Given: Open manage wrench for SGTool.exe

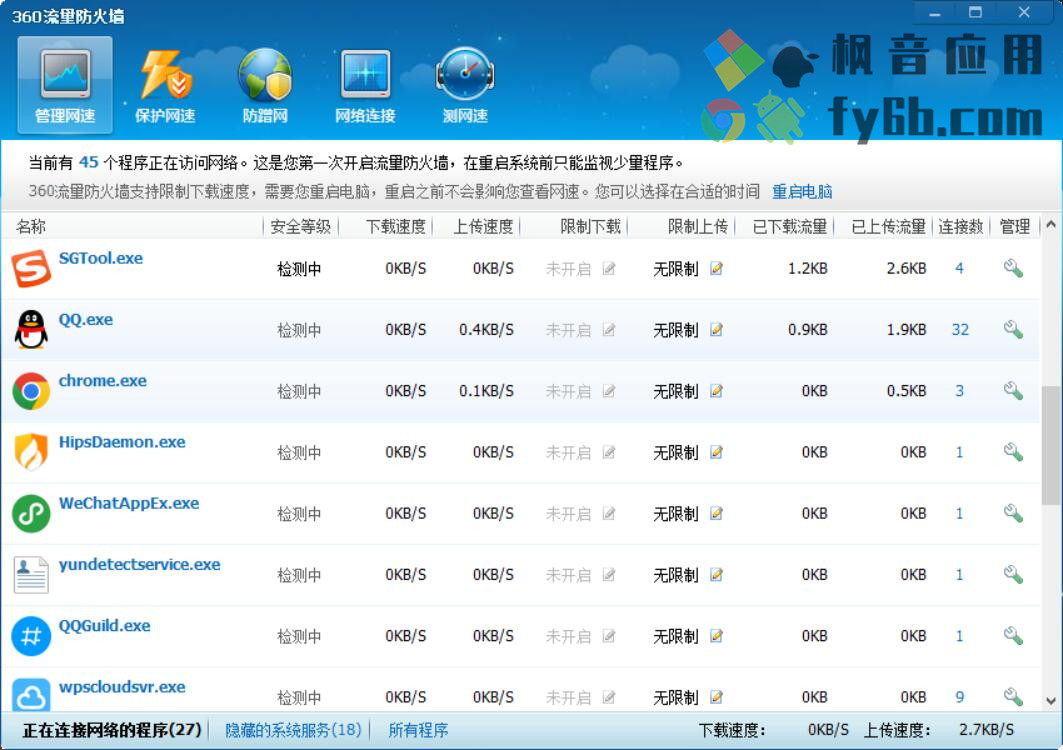Looking at the screenshot, I should (x=1014, y=269).
